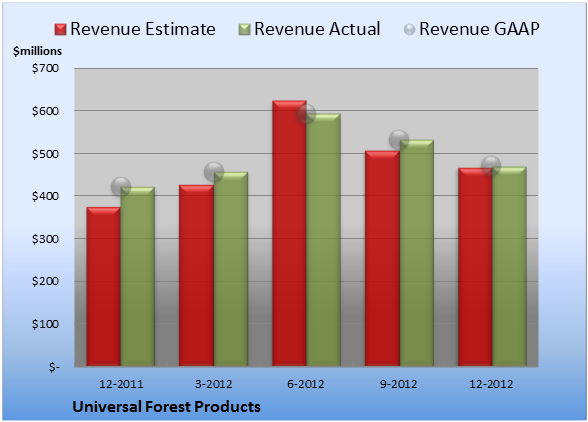This screenshot has width=588, height=422.
Task: Click the 12-2011 quarter label
Action: click(121, 384)
